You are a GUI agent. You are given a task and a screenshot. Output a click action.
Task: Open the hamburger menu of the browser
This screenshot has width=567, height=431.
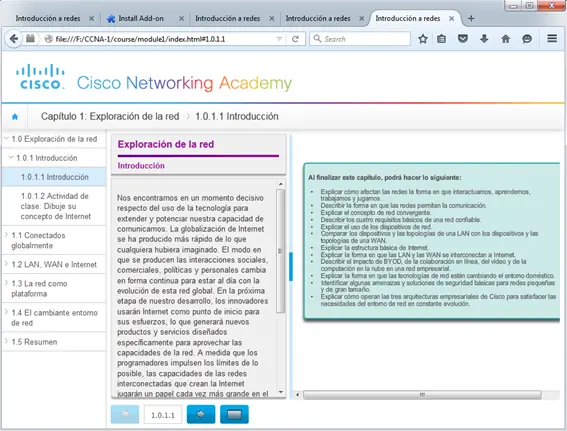click(x=552, y=38)
